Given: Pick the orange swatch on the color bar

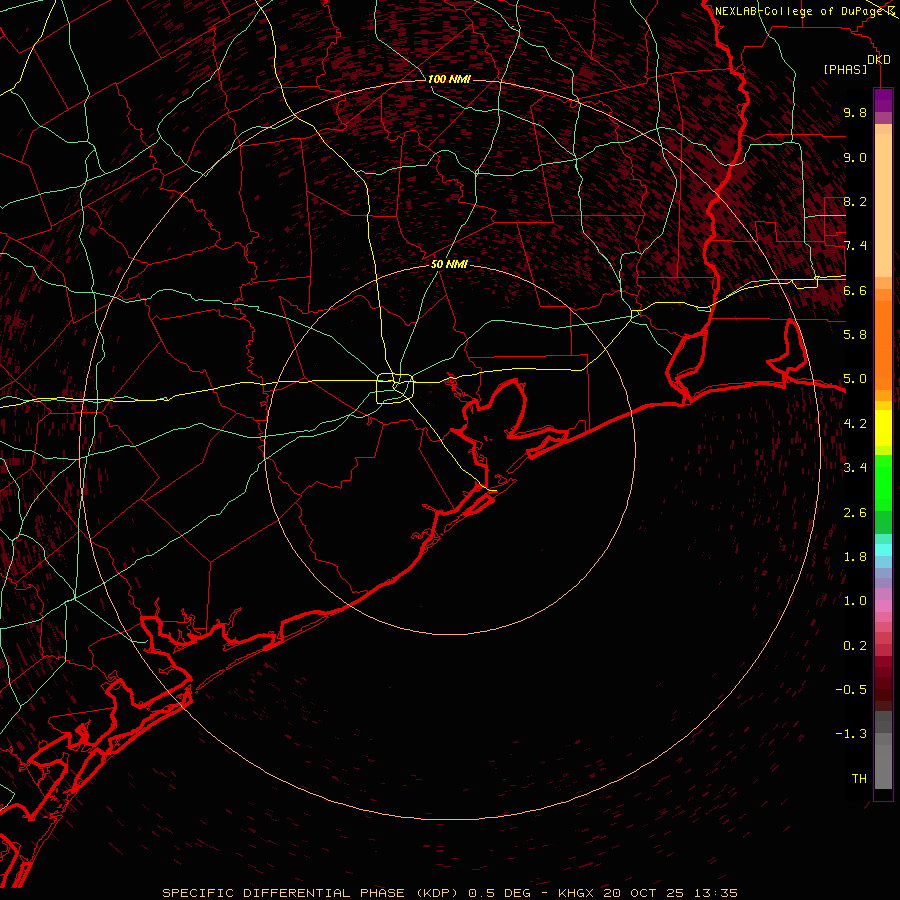Looking at the screenshot, I should click(x=883, y=344).
